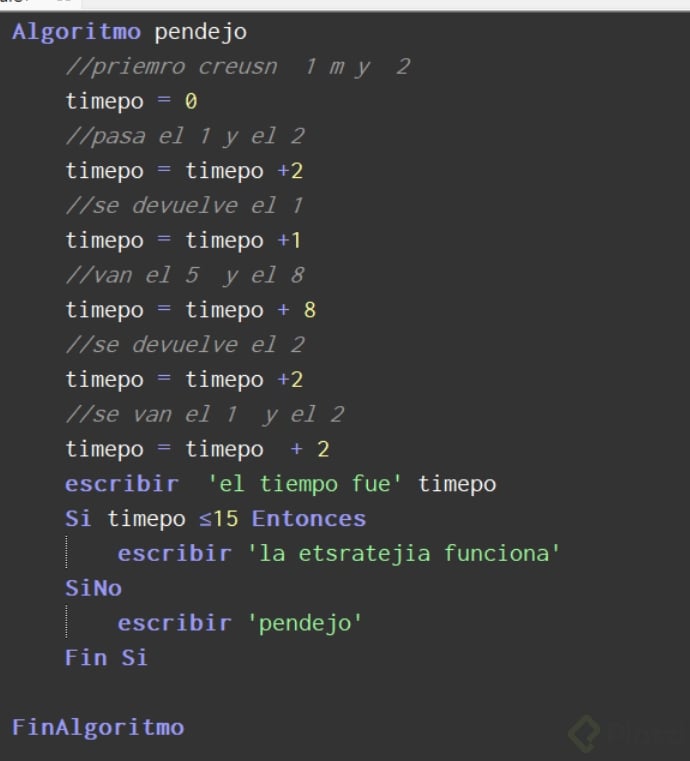Image resolution: width=690 pixels, height=761 pixels.
Task: Click the comment //van el 5 y el 8
Action: pyautogui.click(x=185, y=275)
